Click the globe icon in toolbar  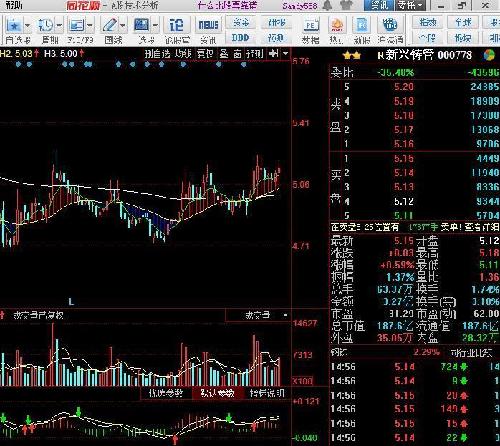390,25
